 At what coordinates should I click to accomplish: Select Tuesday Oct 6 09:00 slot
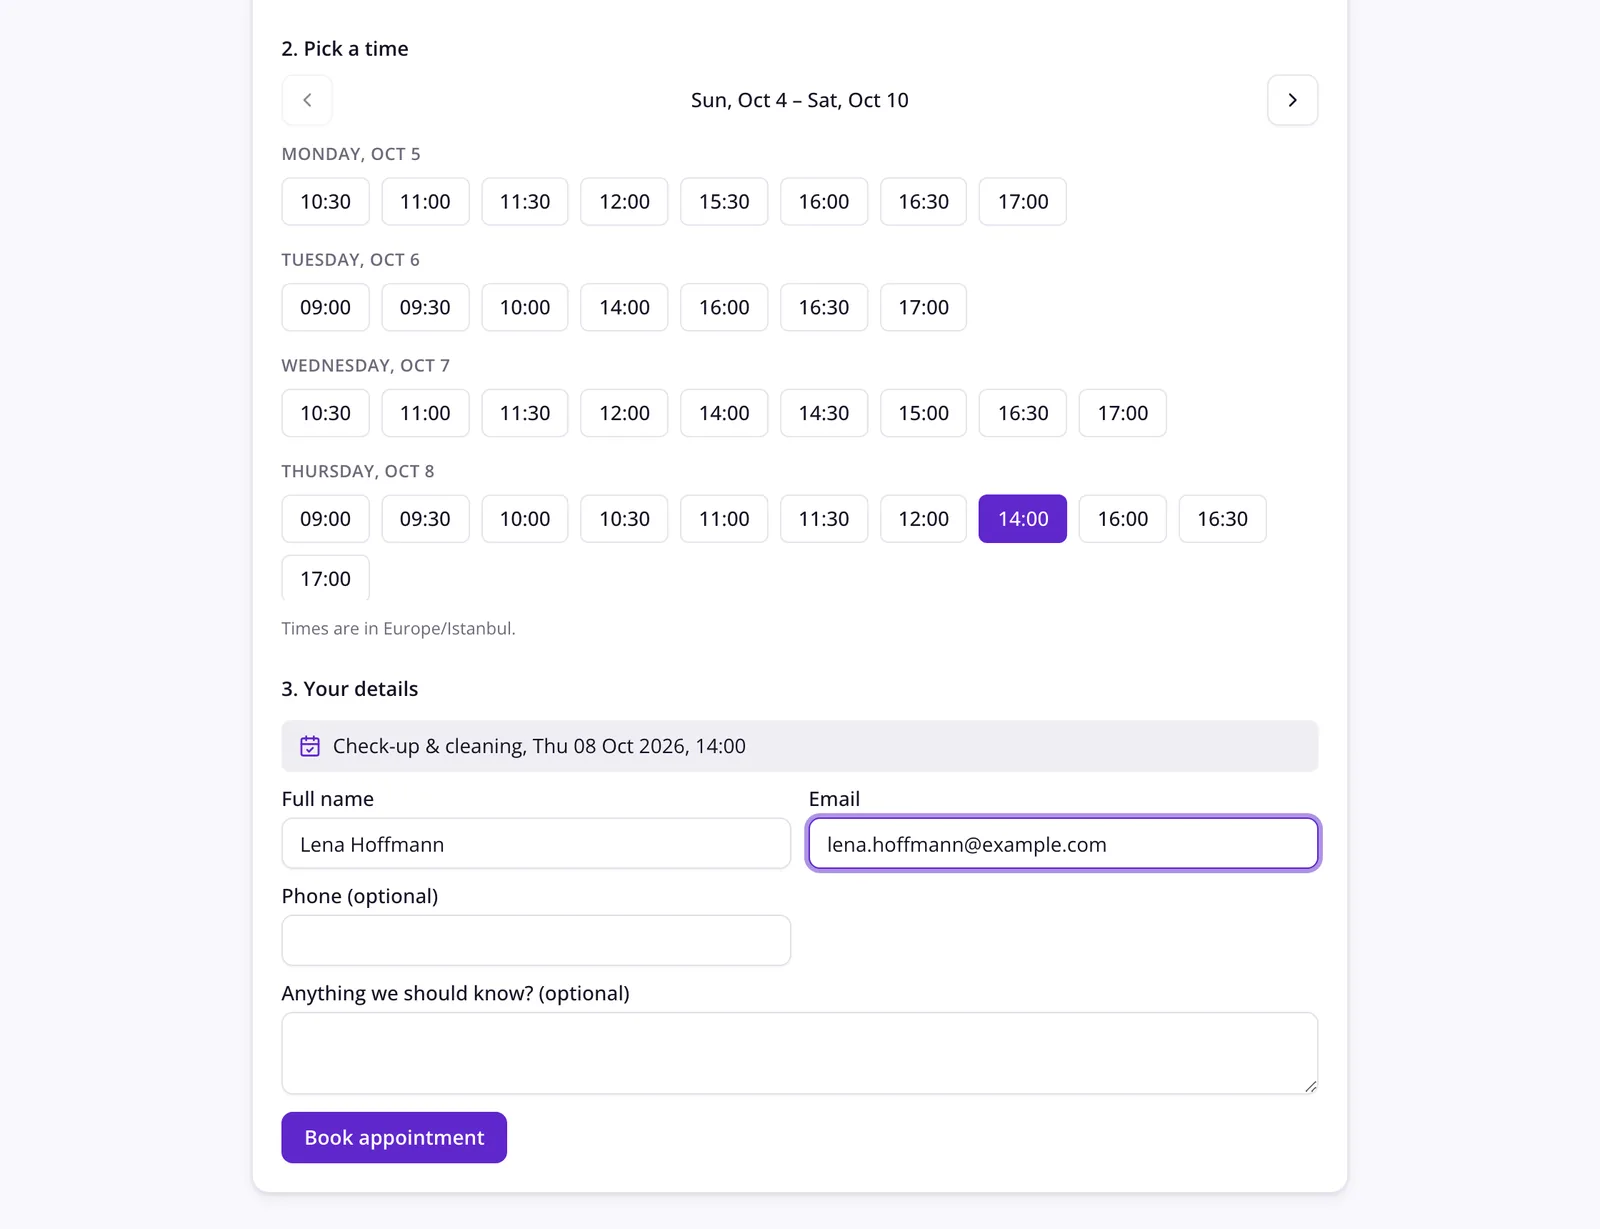tap(325, 307)
